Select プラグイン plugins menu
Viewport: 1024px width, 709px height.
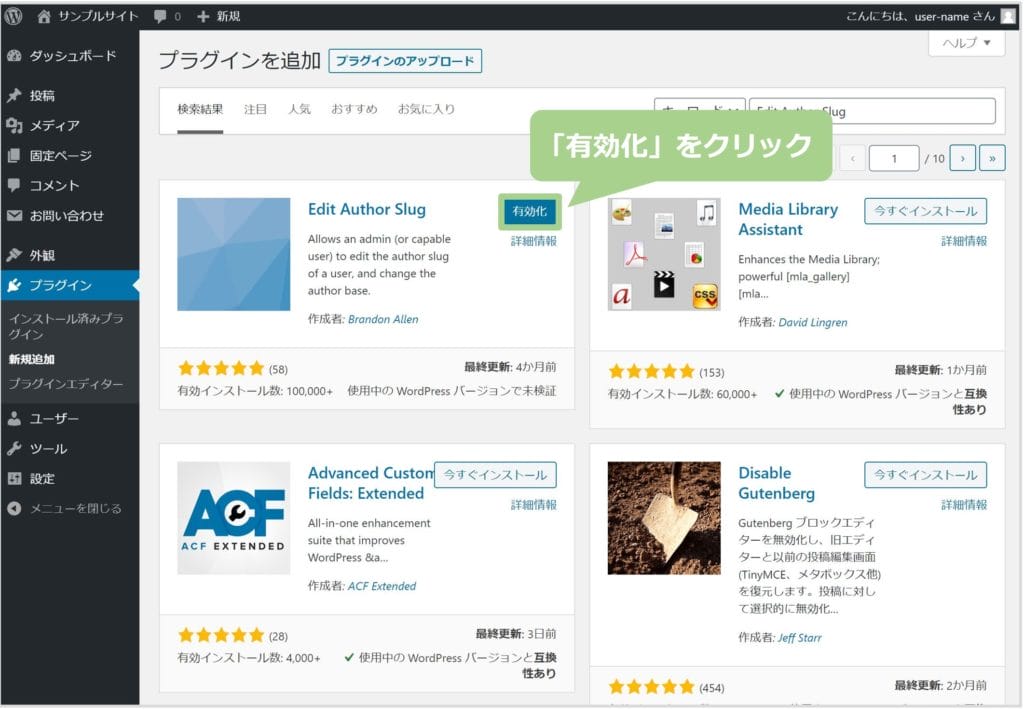69,285
